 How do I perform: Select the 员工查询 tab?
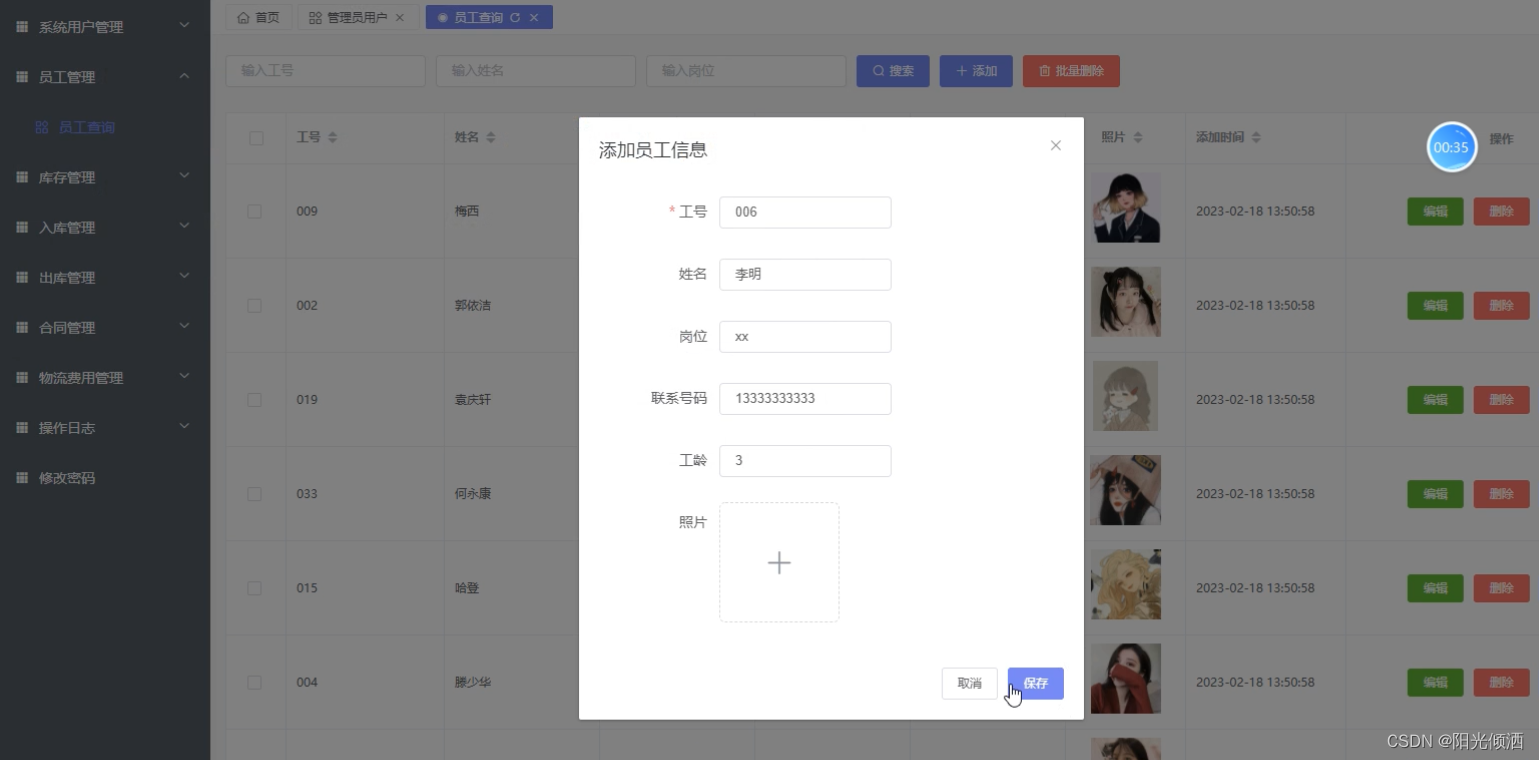(x=489, y=17)
